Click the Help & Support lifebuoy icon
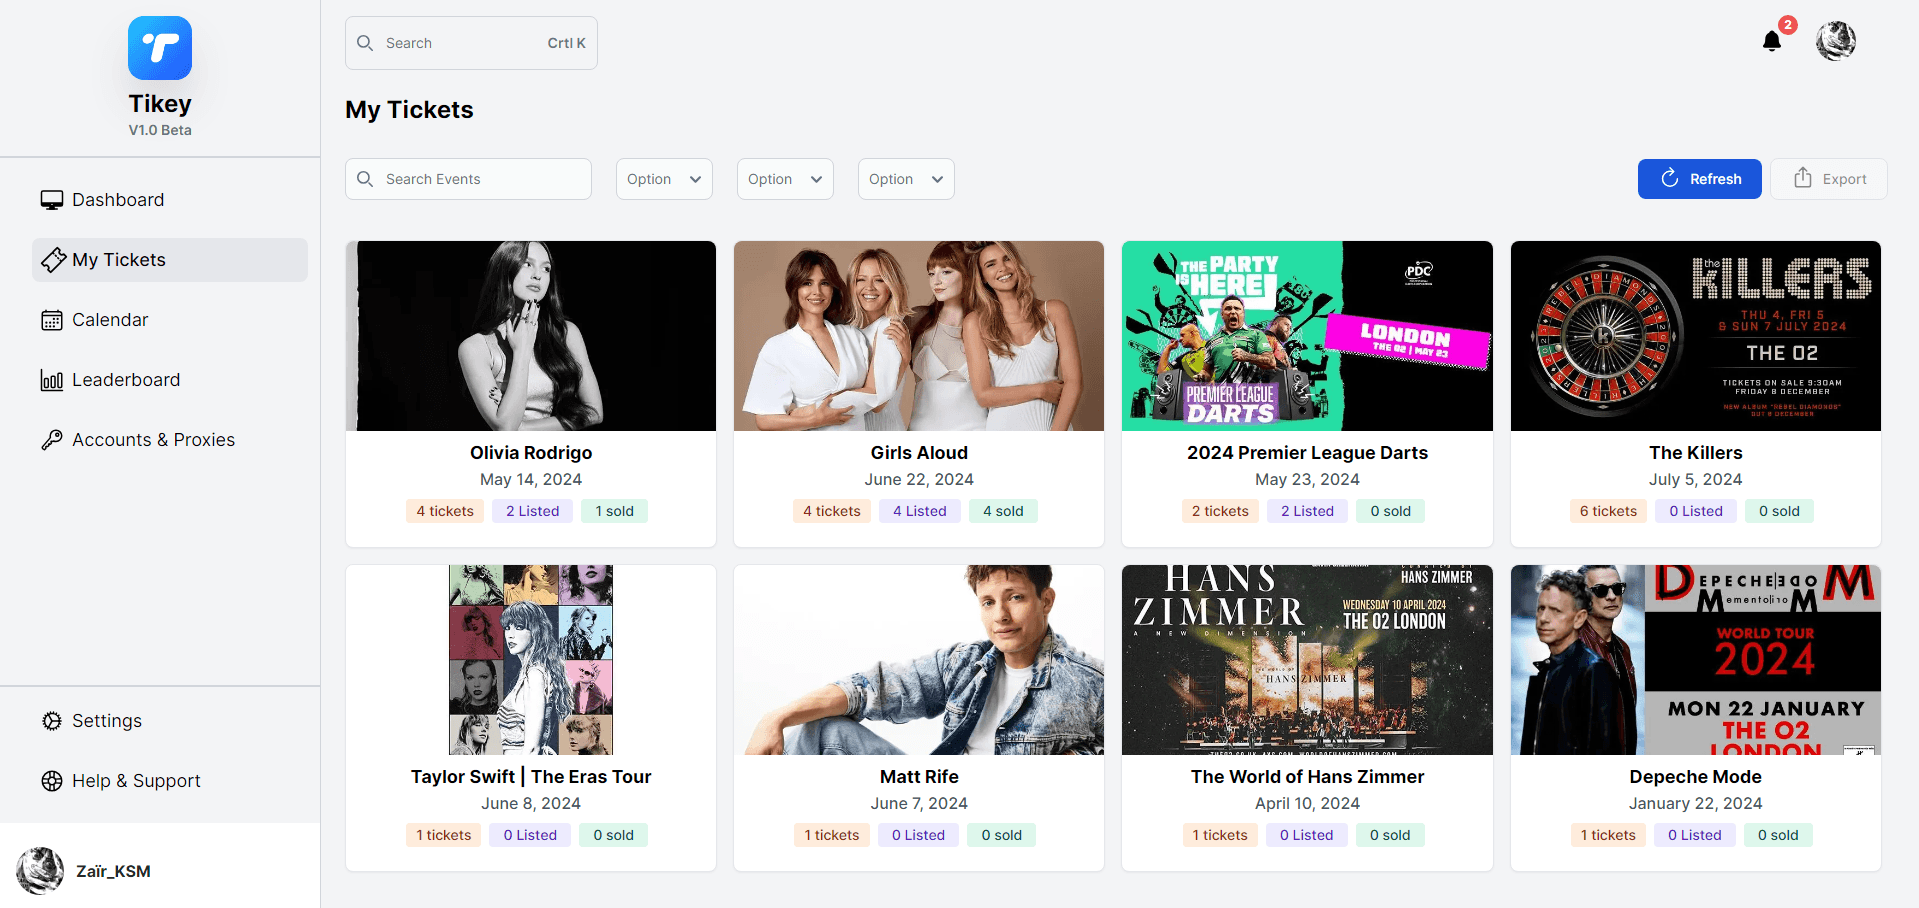1919x908 pixels. pos(52,781)
